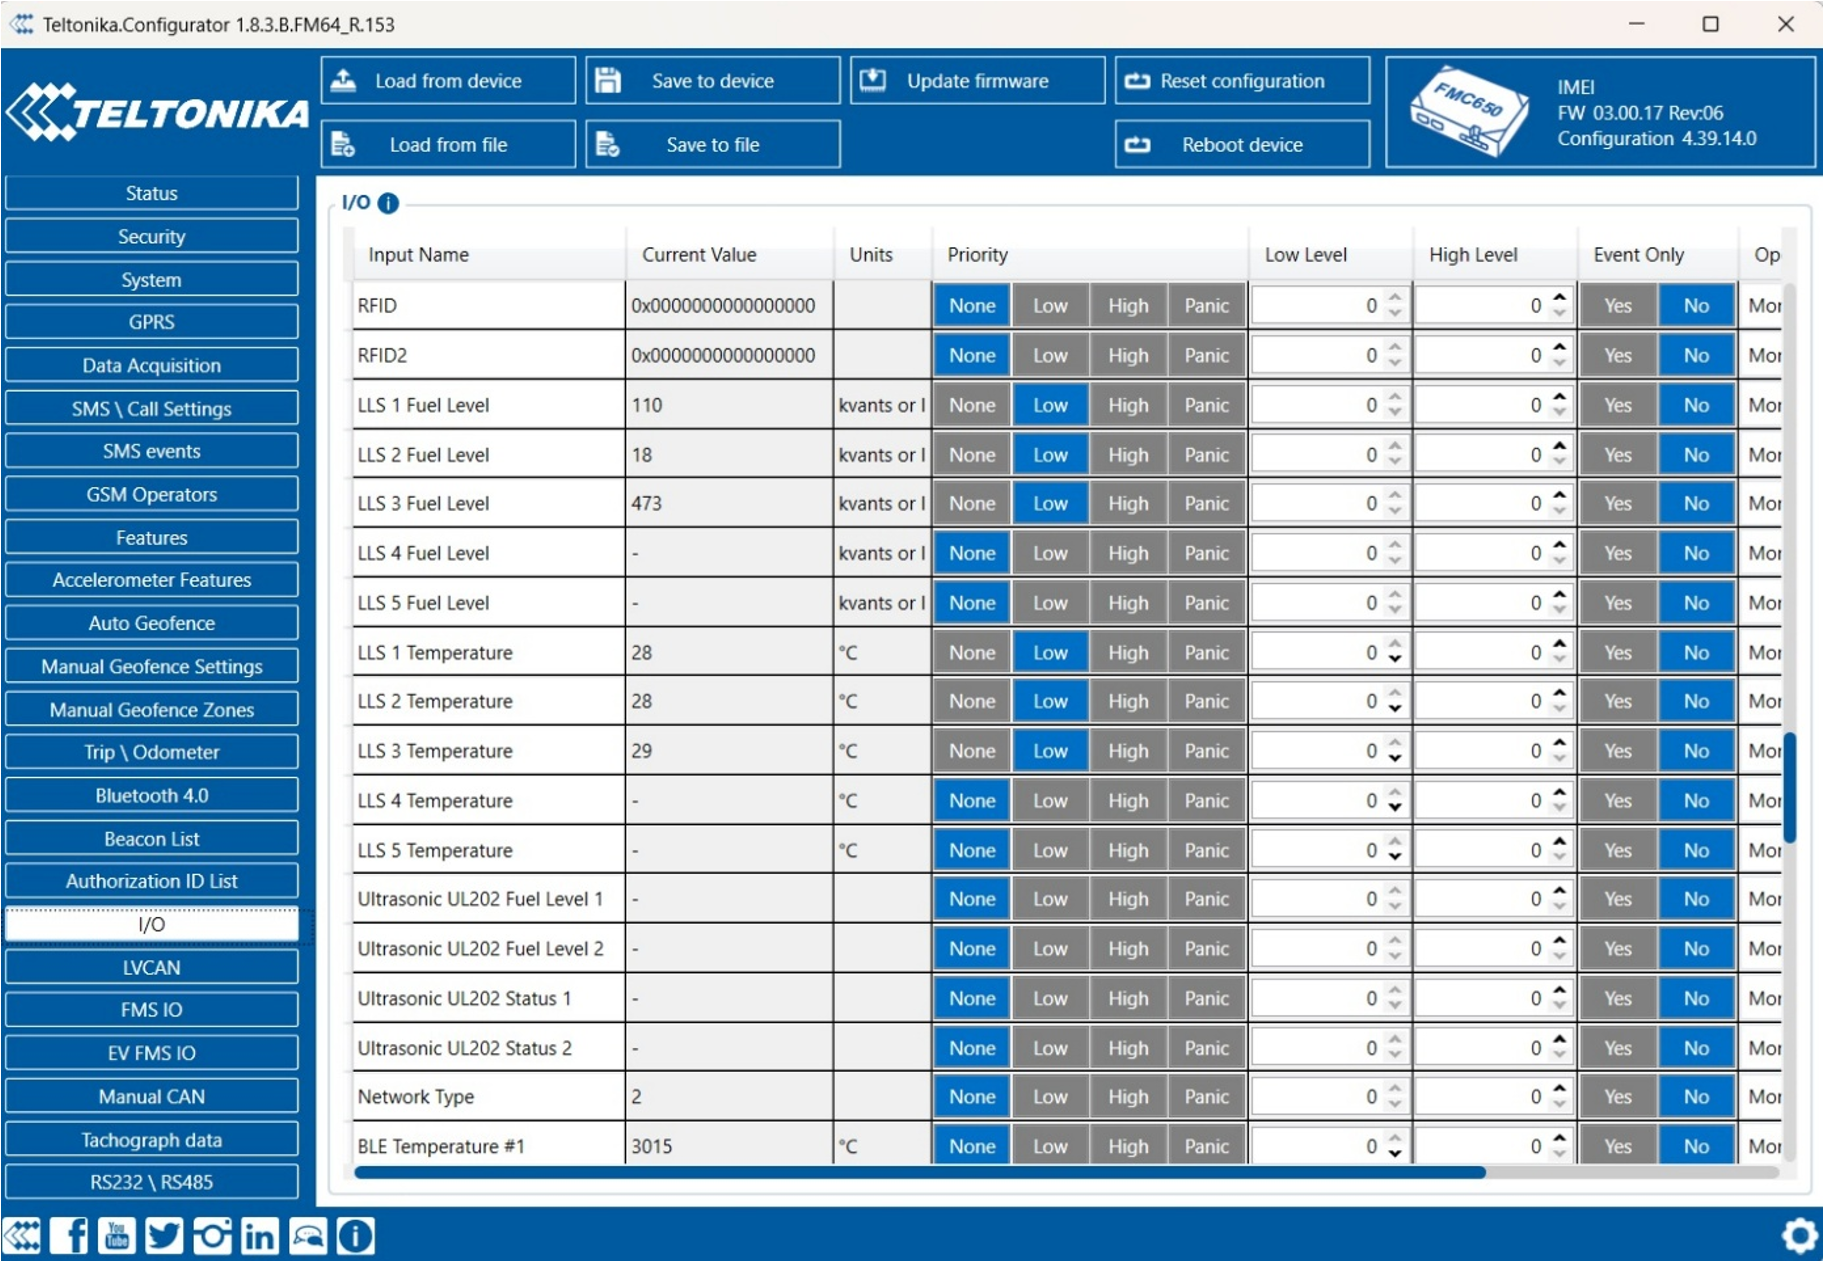Open the support chat icon in footer
The height and width of the screenshot is (1261, 1825).
coord(308,1236)
